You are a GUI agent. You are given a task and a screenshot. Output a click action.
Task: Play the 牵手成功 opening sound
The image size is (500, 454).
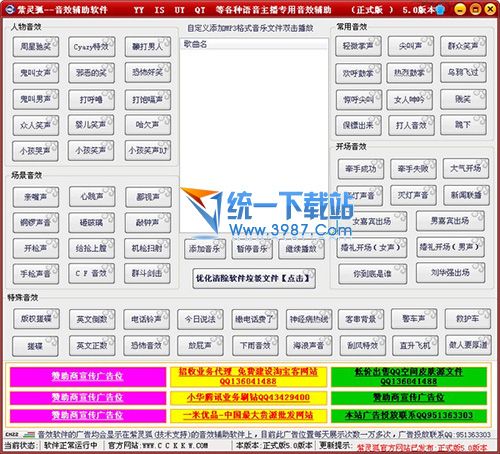tap(361, 169)
